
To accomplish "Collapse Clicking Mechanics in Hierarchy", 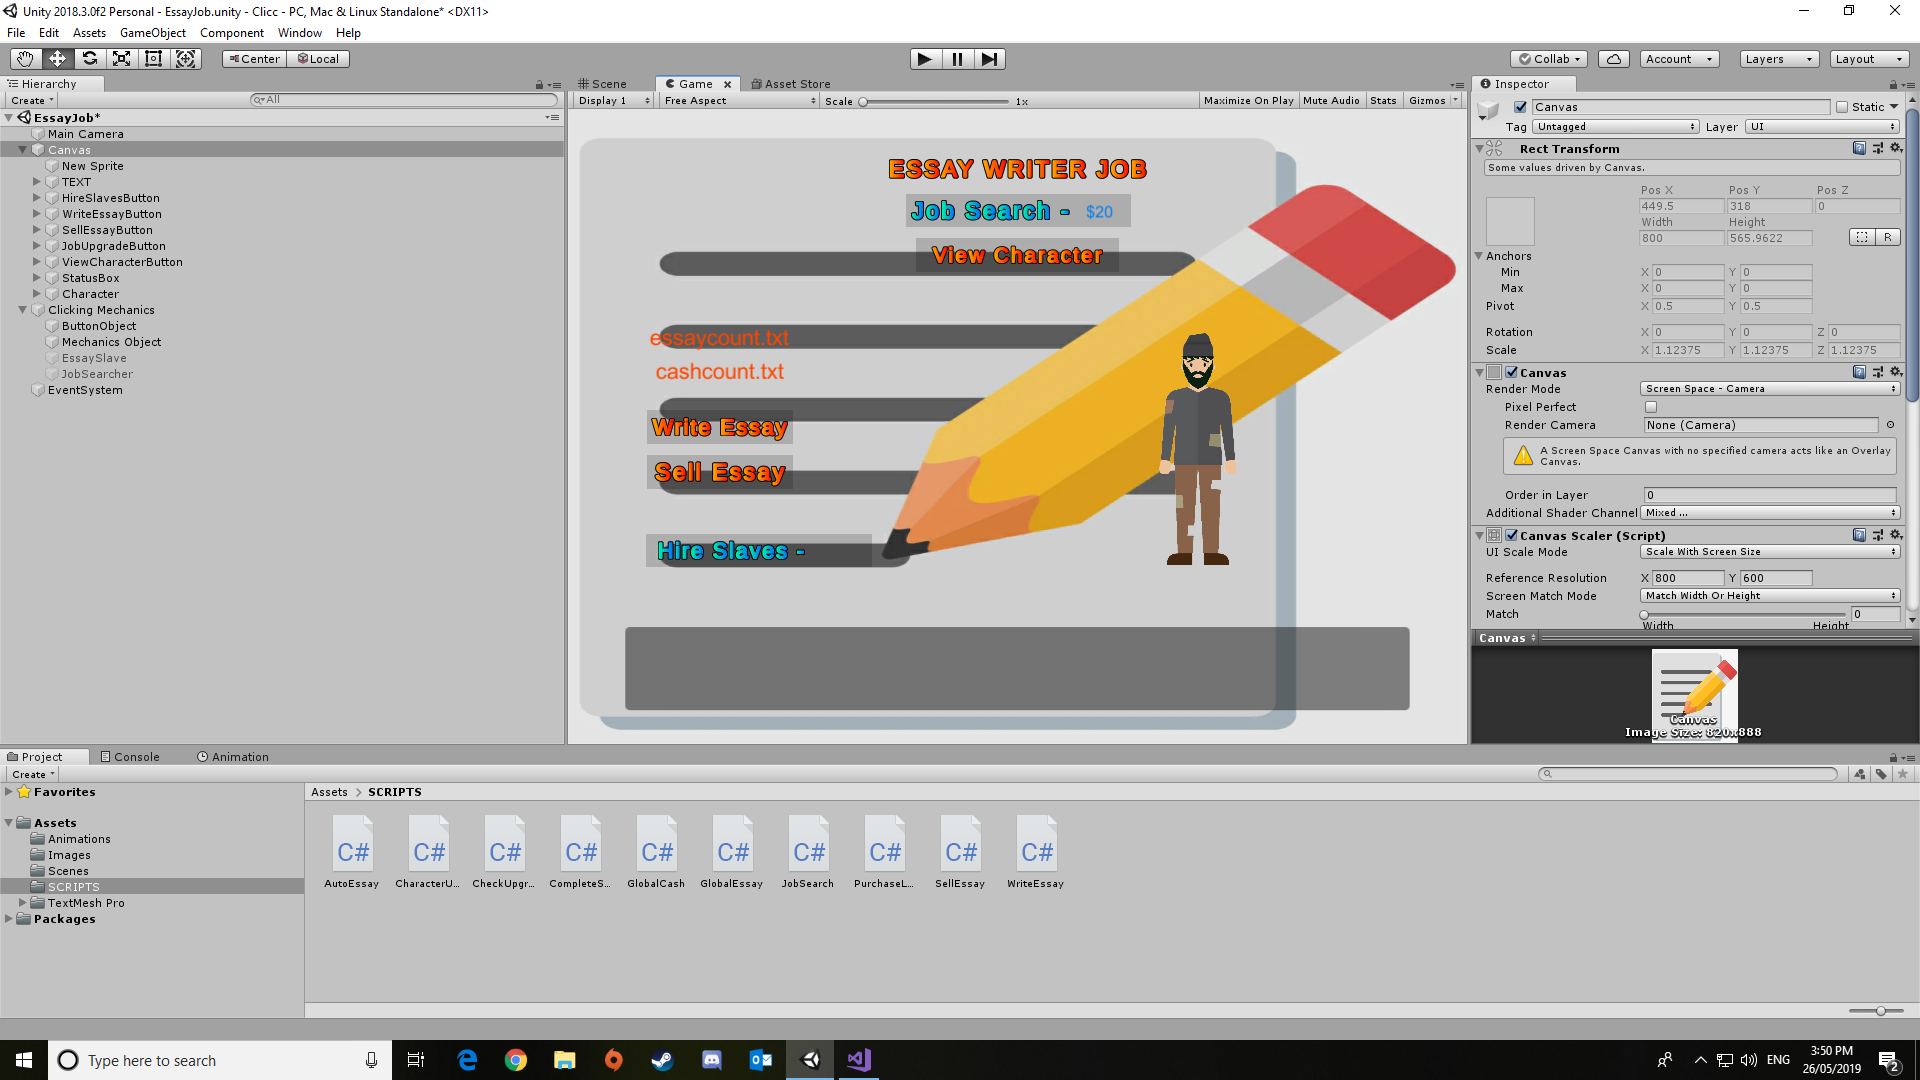I will coord(23,310).
